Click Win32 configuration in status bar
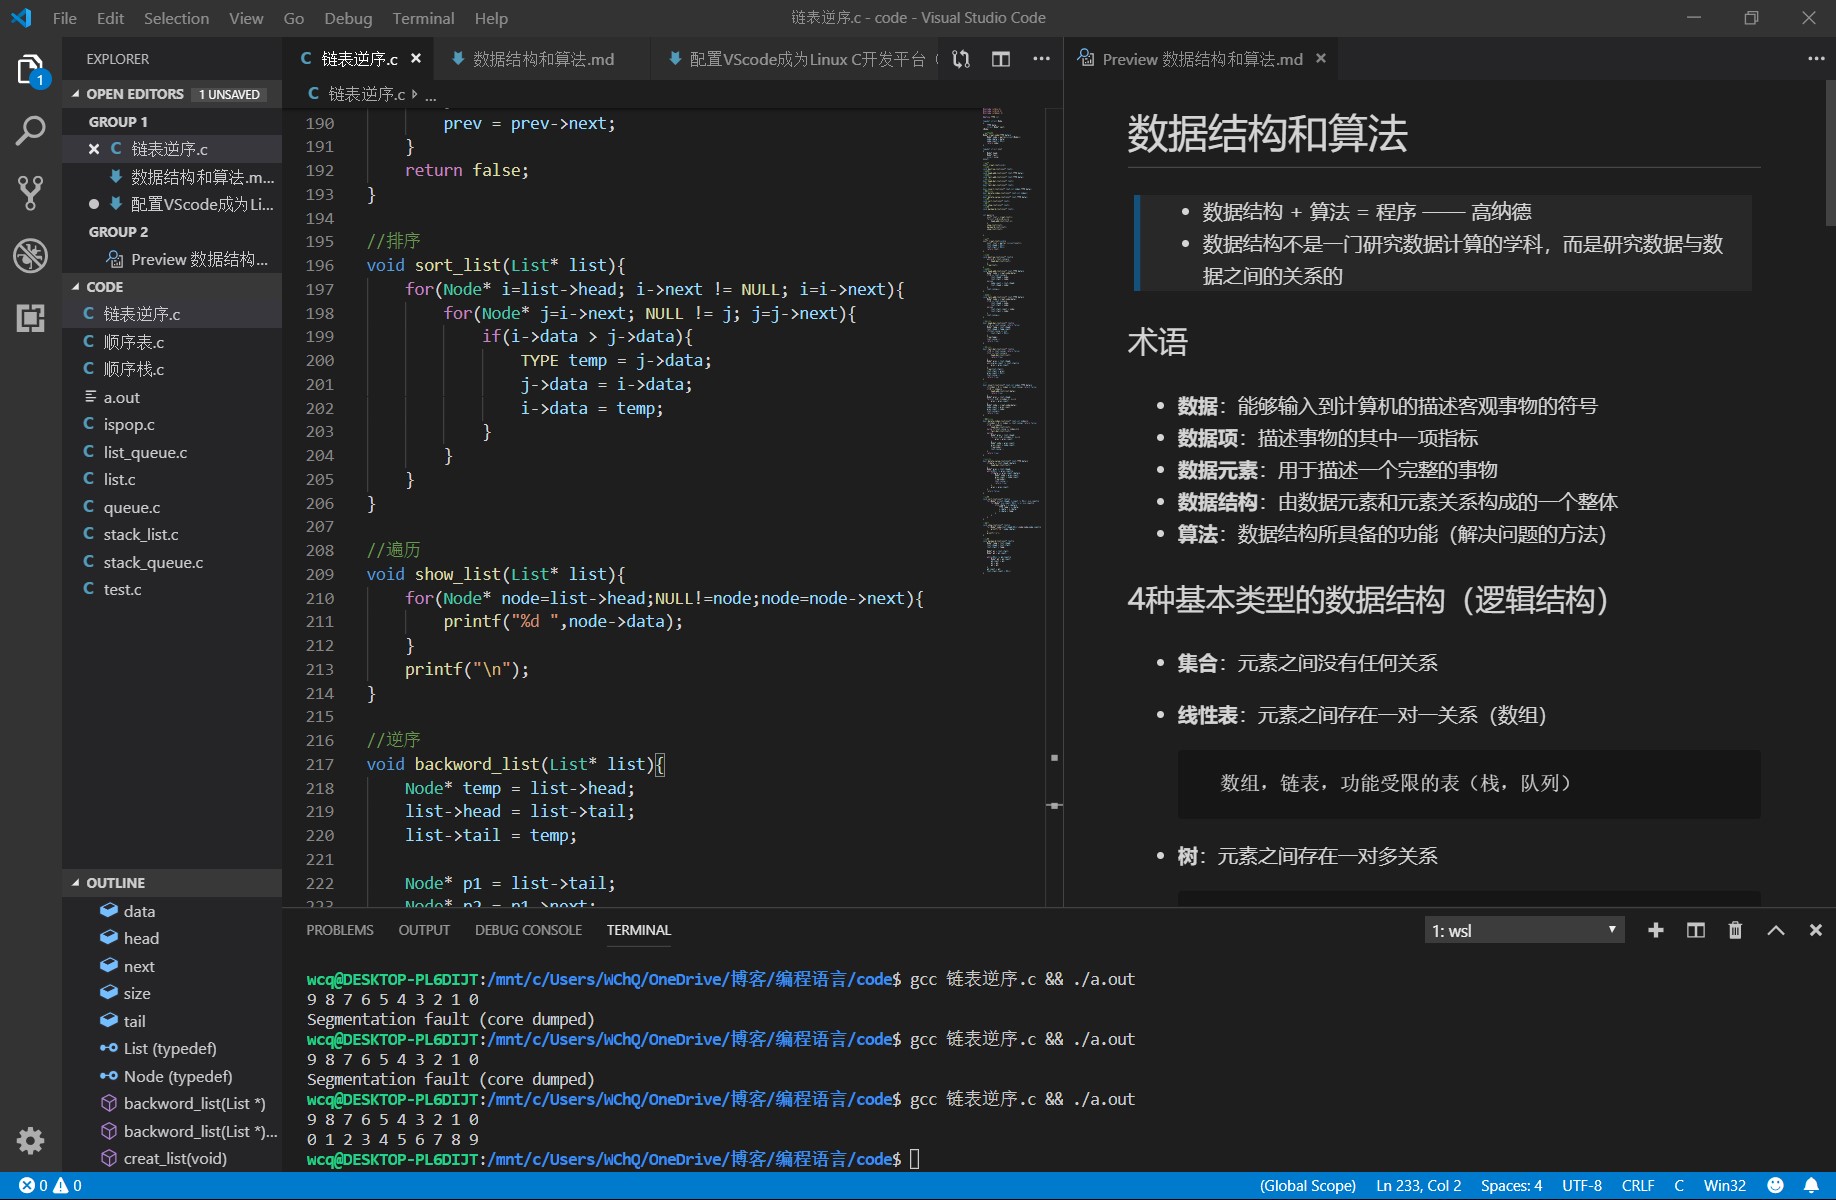The image size is (1836, 1200). tap(1725, 1186)
